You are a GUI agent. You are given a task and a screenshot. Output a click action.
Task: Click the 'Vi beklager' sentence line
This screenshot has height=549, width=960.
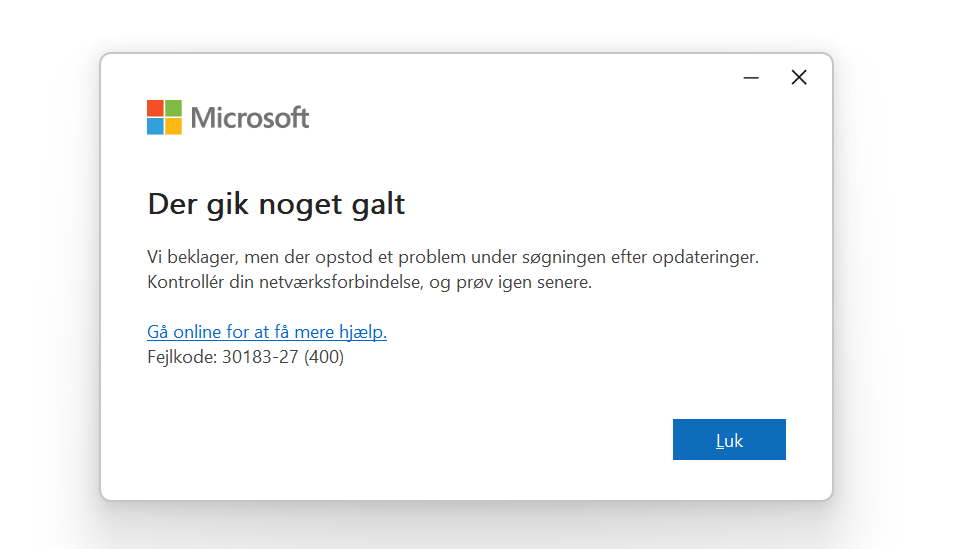pyautogui.click(x=453, y=257)
